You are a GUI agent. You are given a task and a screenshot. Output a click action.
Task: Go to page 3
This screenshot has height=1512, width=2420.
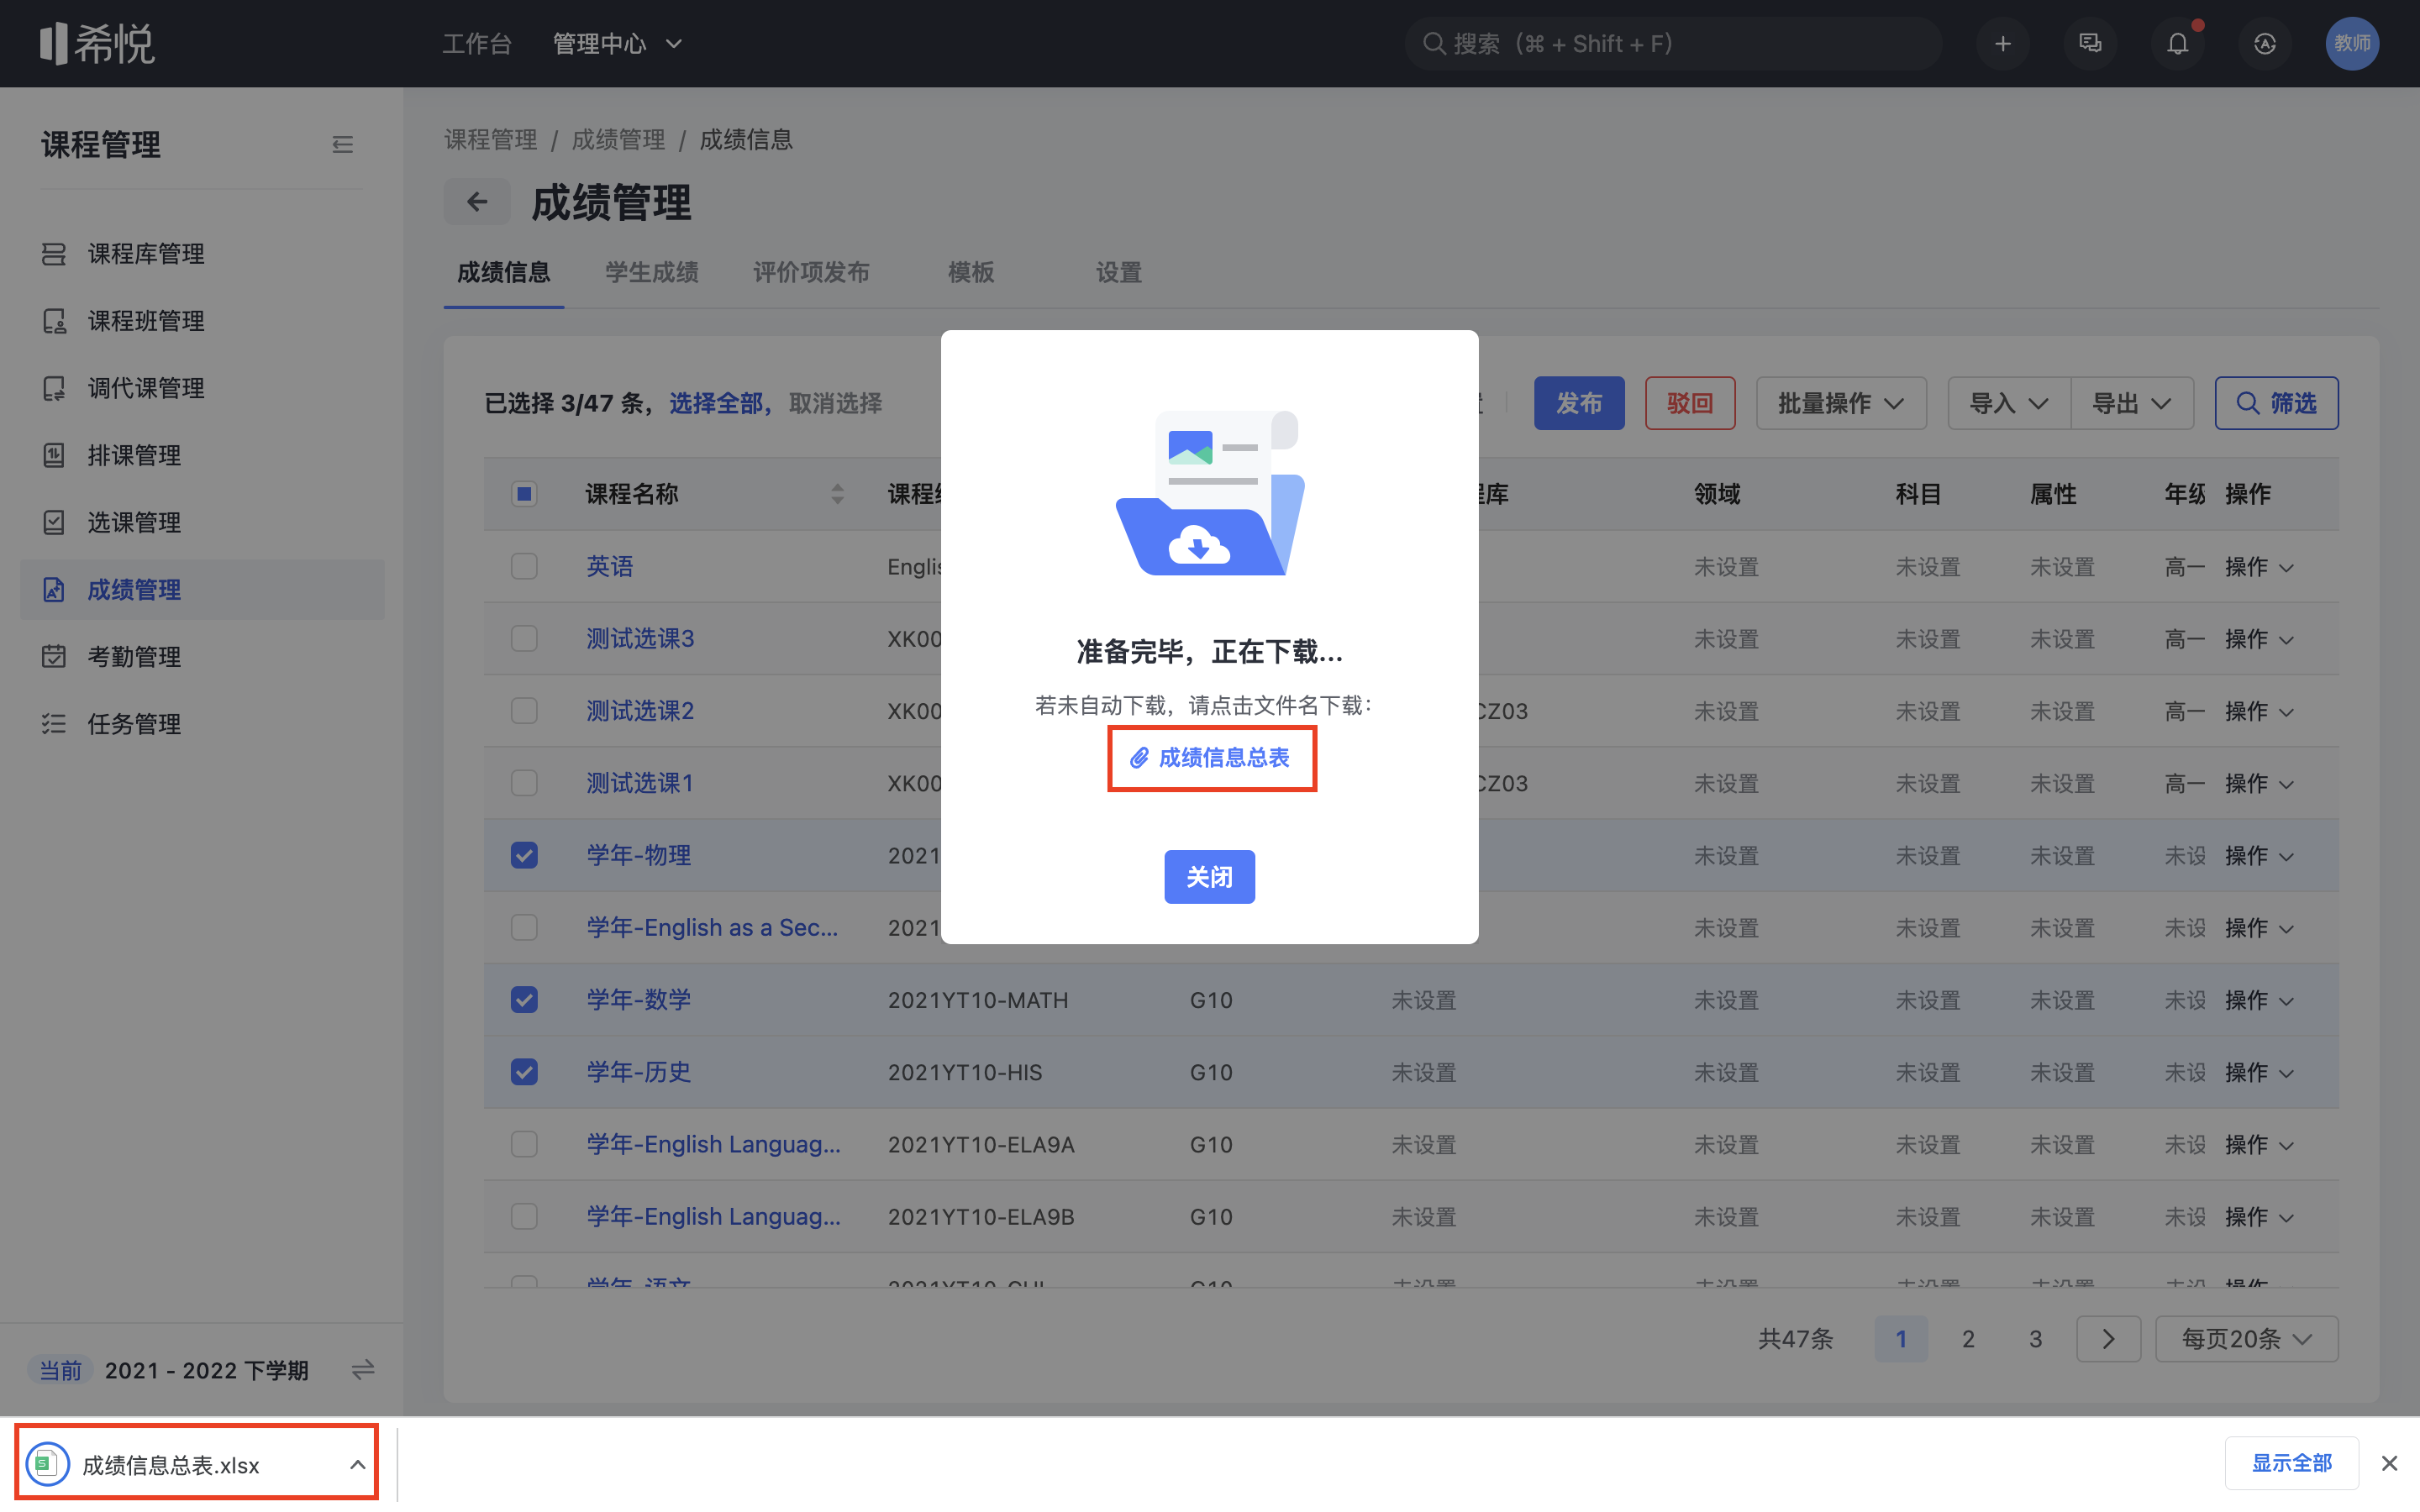pos(2034,1339)
